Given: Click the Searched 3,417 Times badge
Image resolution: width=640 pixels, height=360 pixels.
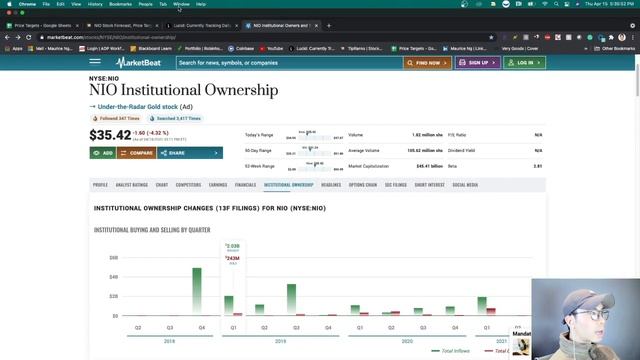Looking at the screenshot, I should [x=176, y=118].
